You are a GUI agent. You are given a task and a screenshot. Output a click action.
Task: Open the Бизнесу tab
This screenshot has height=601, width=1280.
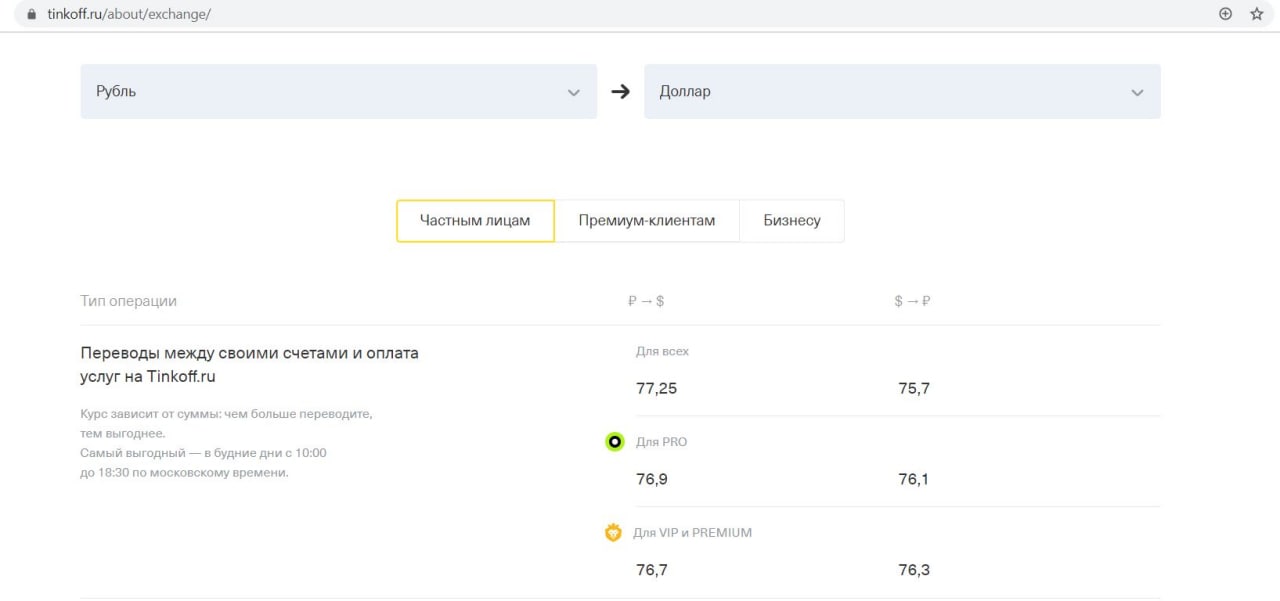792,221
